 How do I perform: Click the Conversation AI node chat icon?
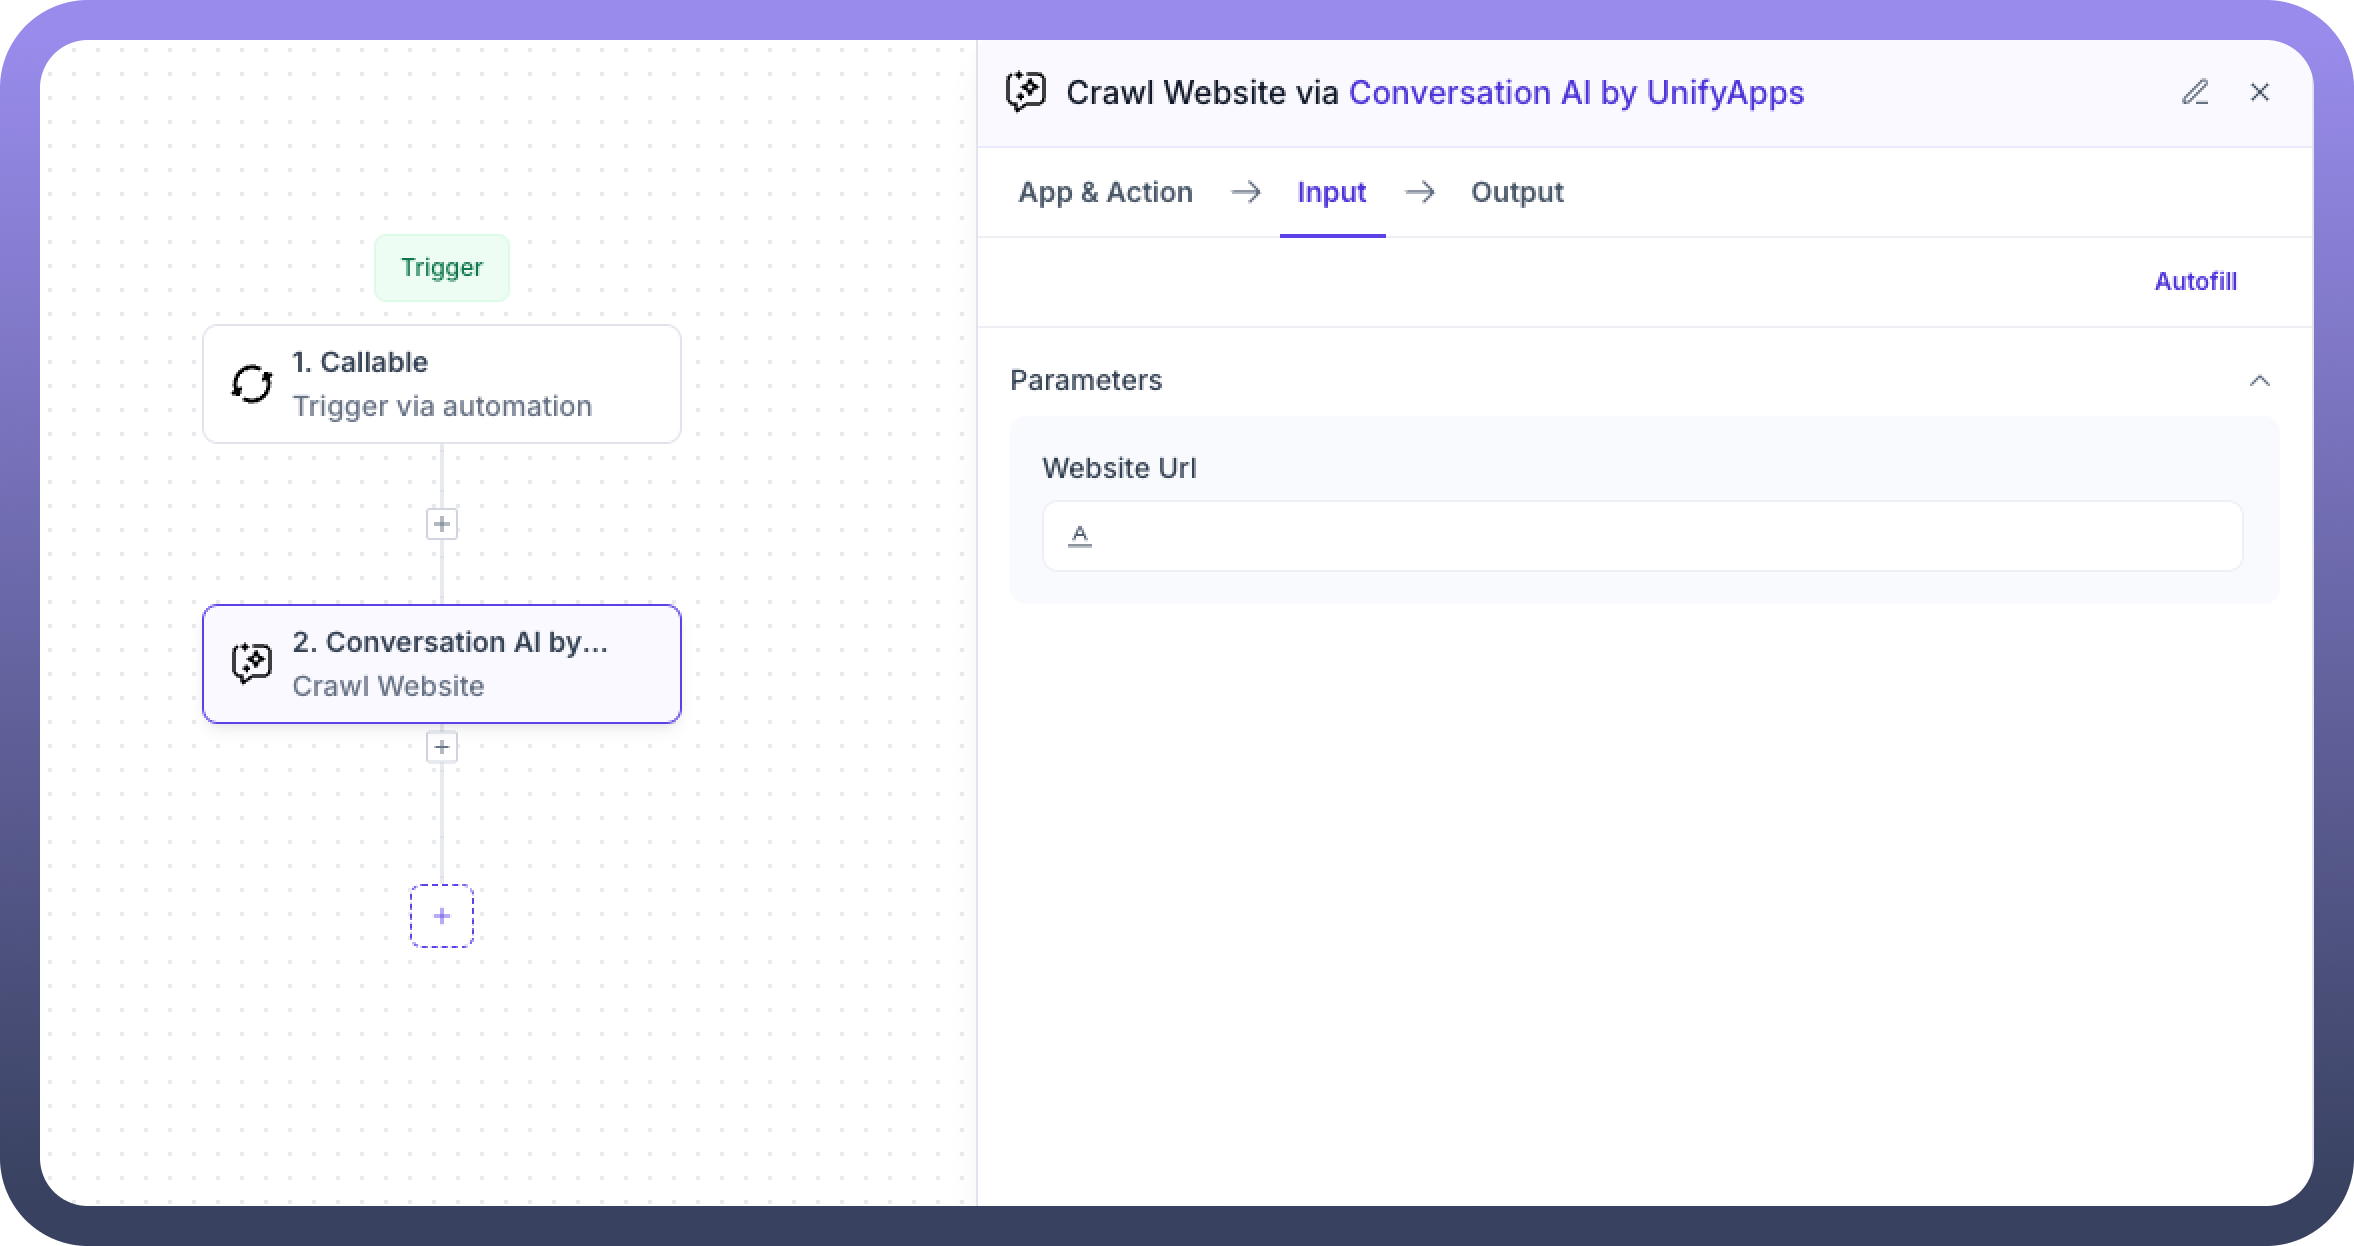pyautogui.click(x=251, y=664)
